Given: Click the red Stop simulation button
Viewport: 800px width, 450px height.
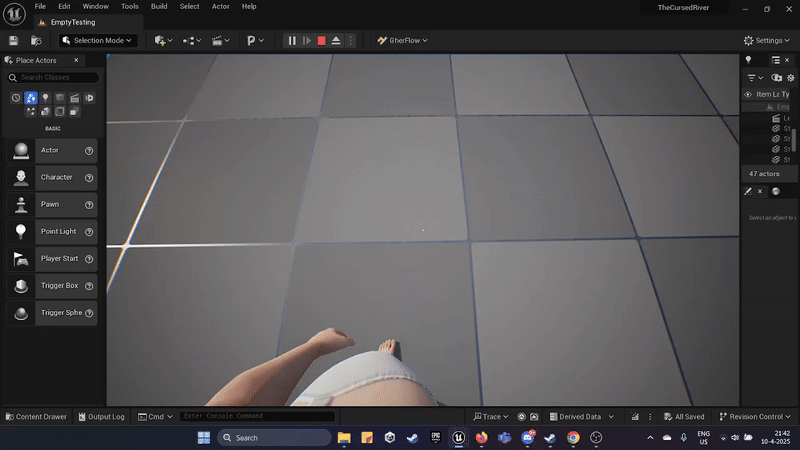Looking at the screenshot, I should point(321,41).
